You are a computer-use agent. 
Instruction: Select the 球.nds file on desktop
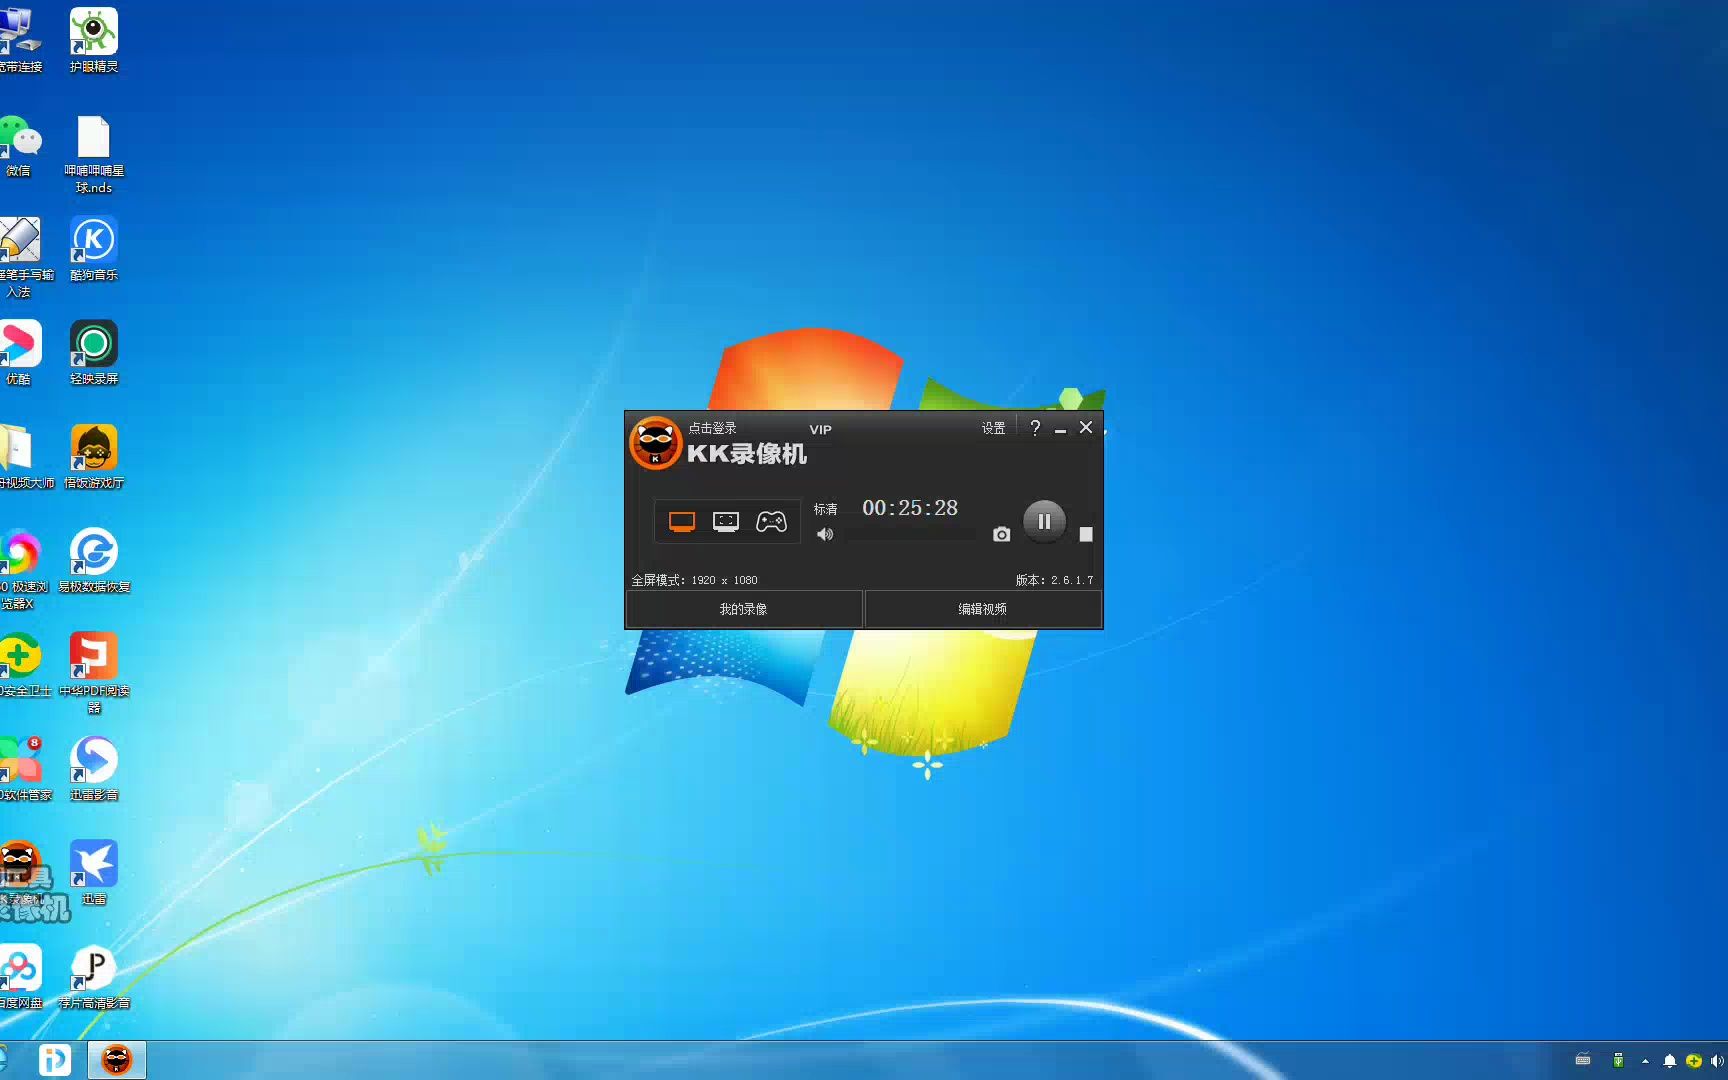(x=94, y=154)
